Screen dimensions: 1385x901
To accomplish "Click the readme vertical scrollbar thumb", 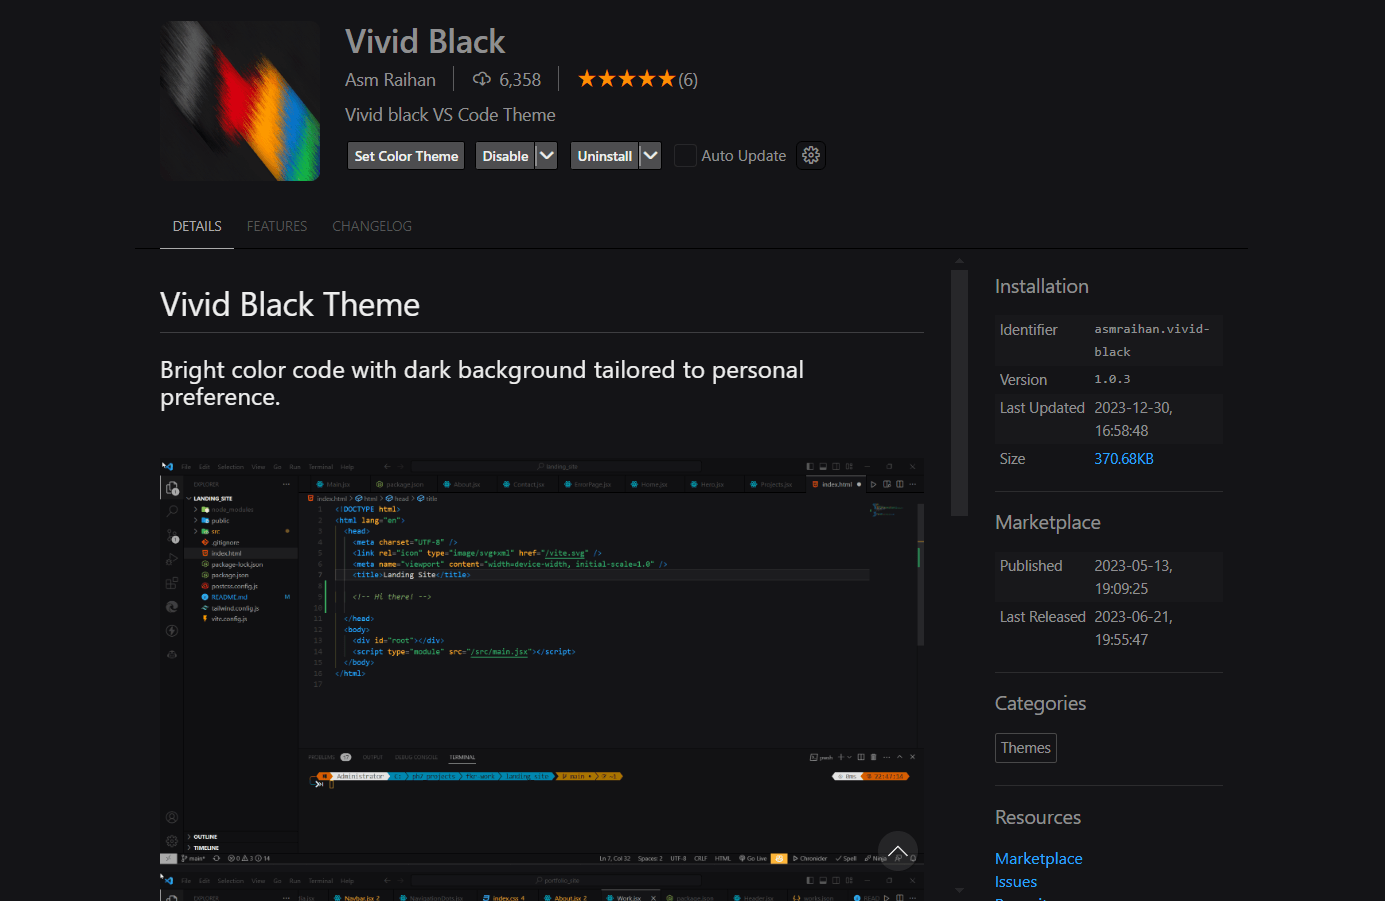I will click(x=959, y=392).
